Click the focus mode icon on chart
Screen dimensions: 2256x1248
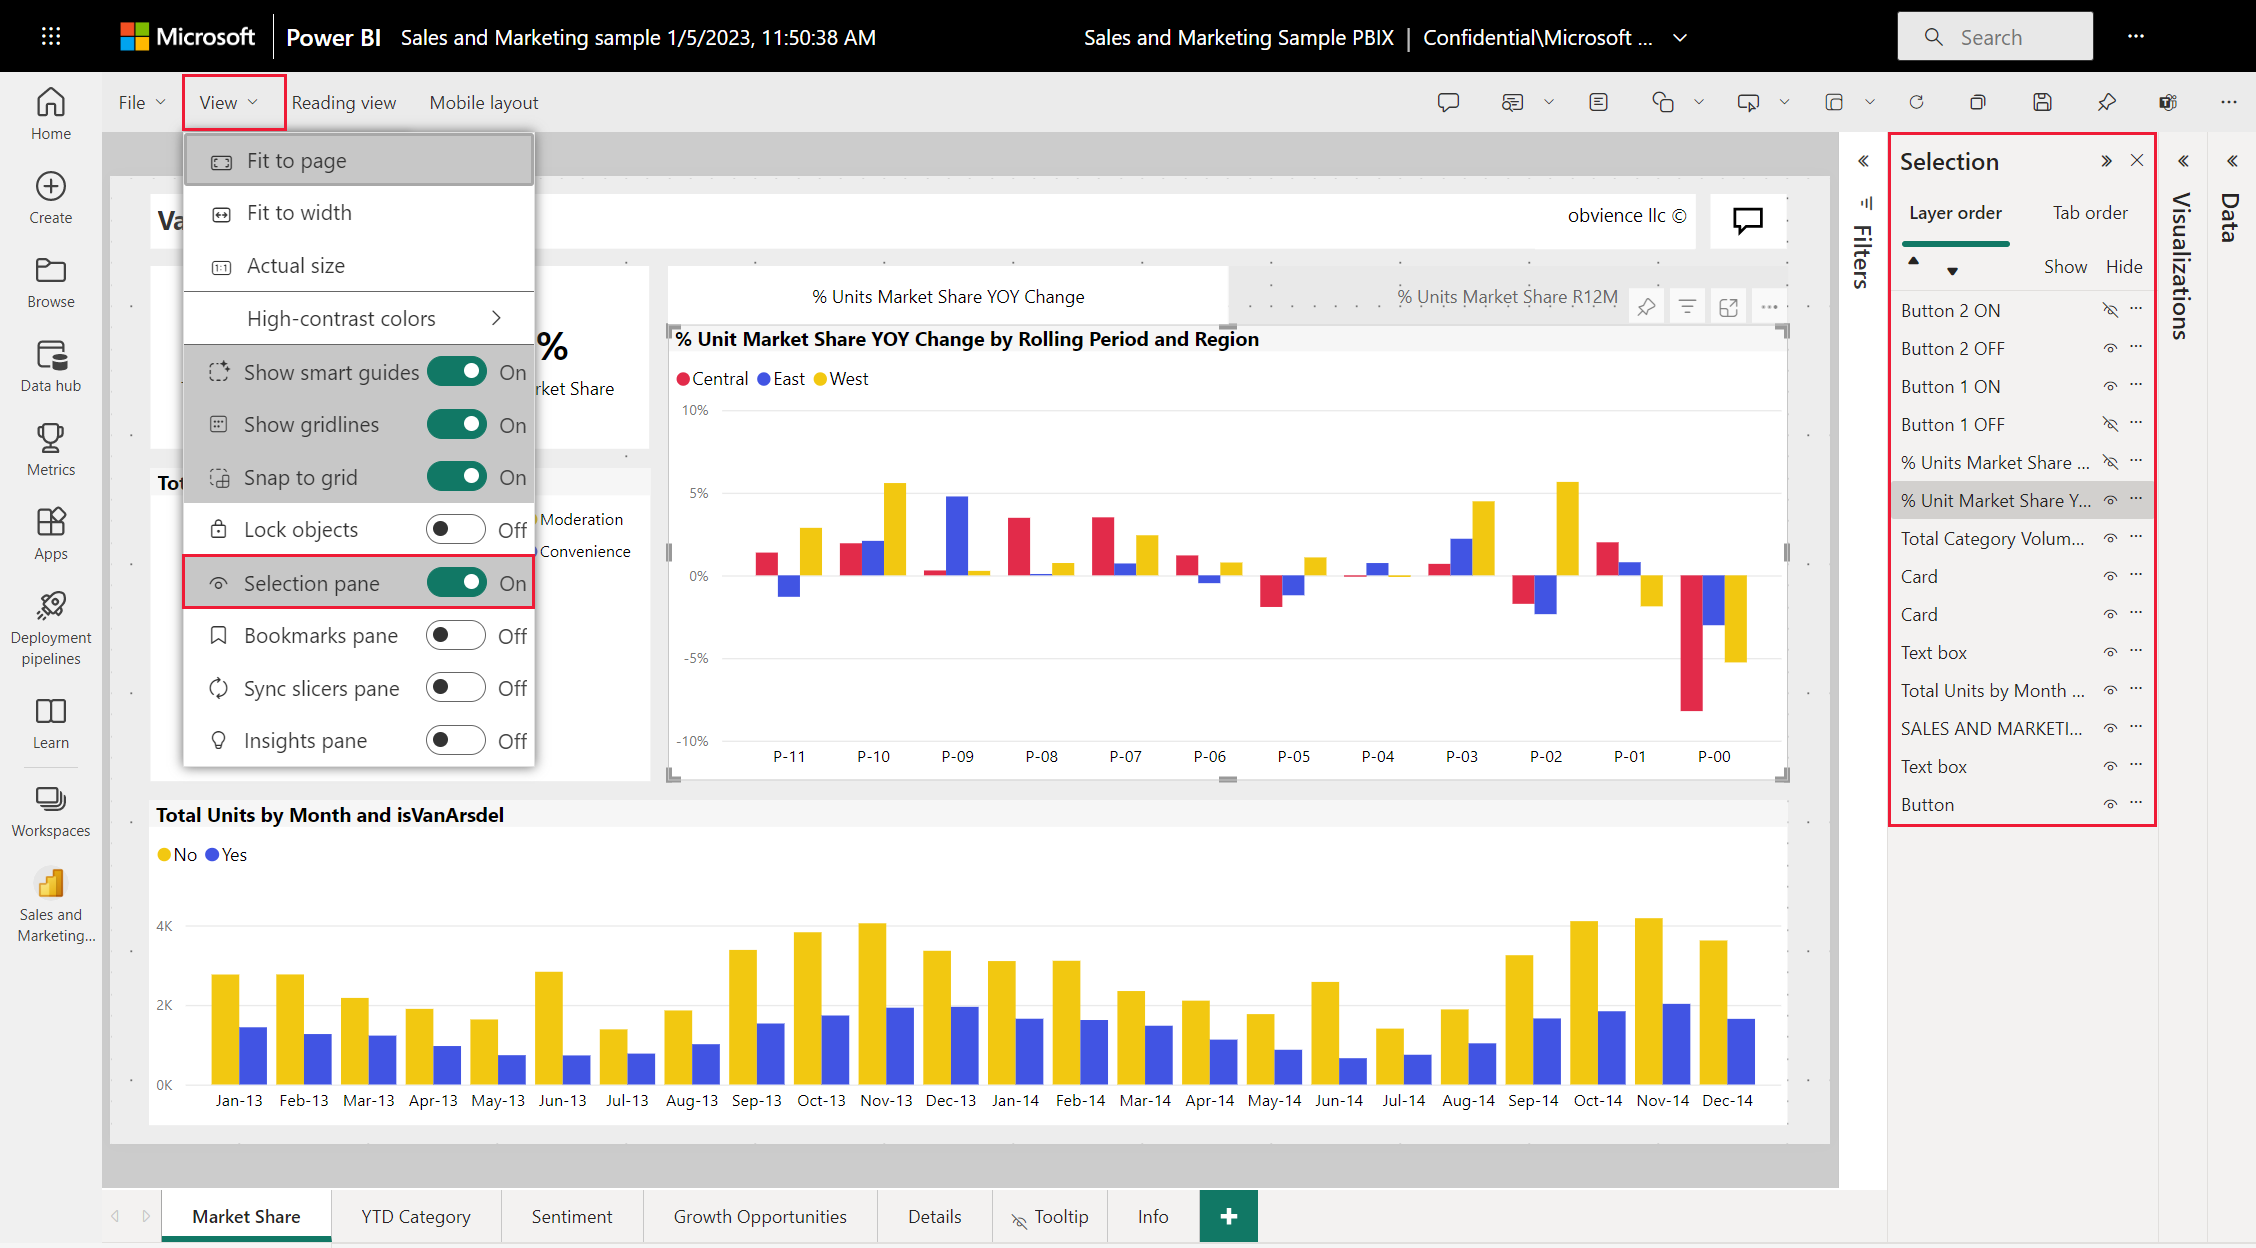coord(1729,307)
